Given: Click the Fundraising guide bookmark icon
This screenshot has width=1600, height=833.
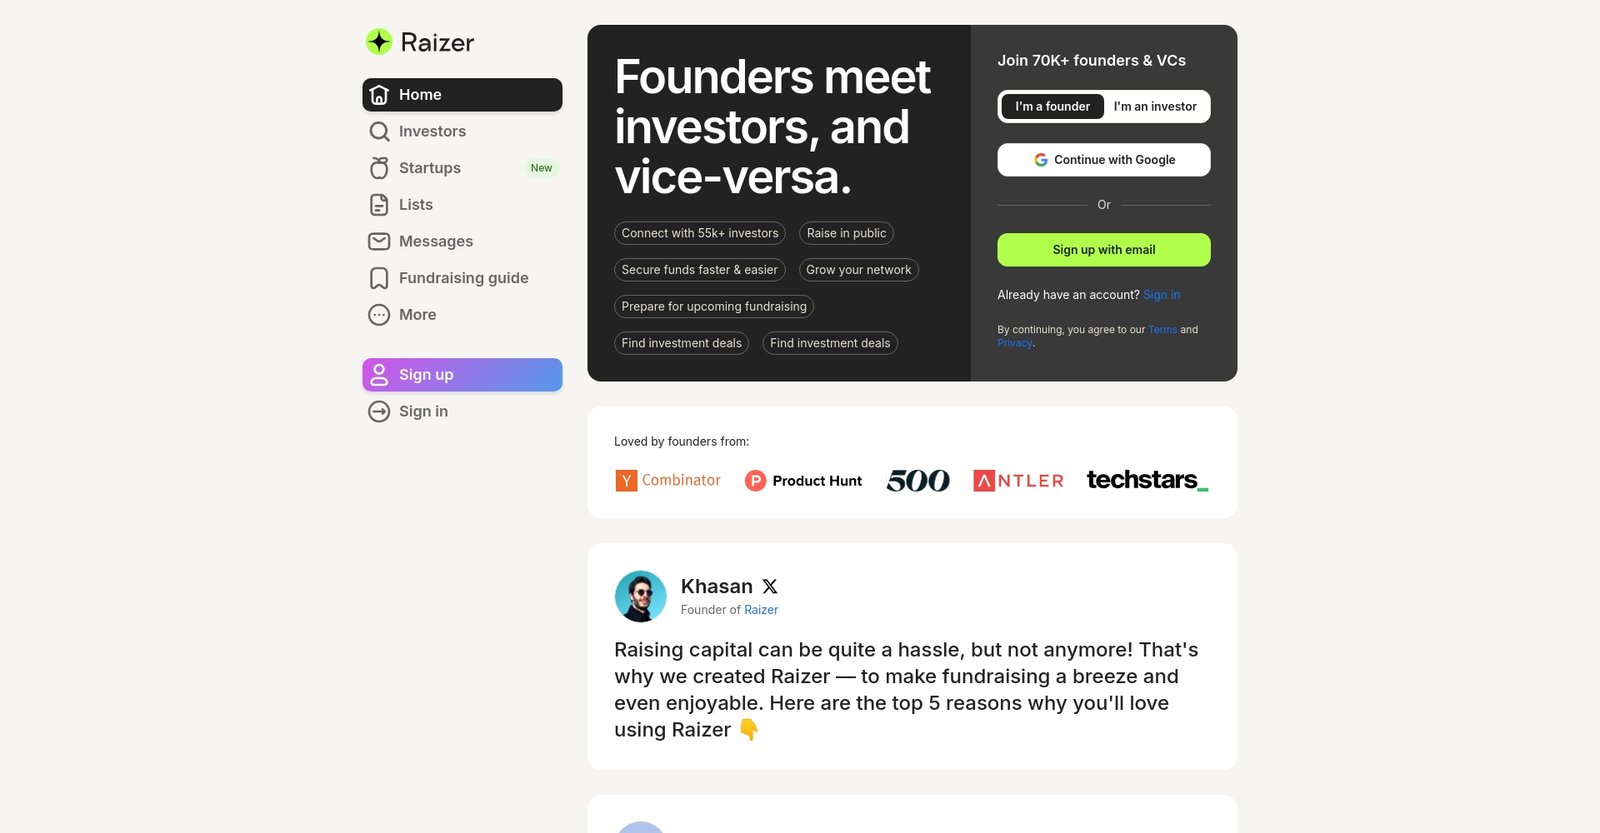Looking at the screenshot, I should coord(378,278).
